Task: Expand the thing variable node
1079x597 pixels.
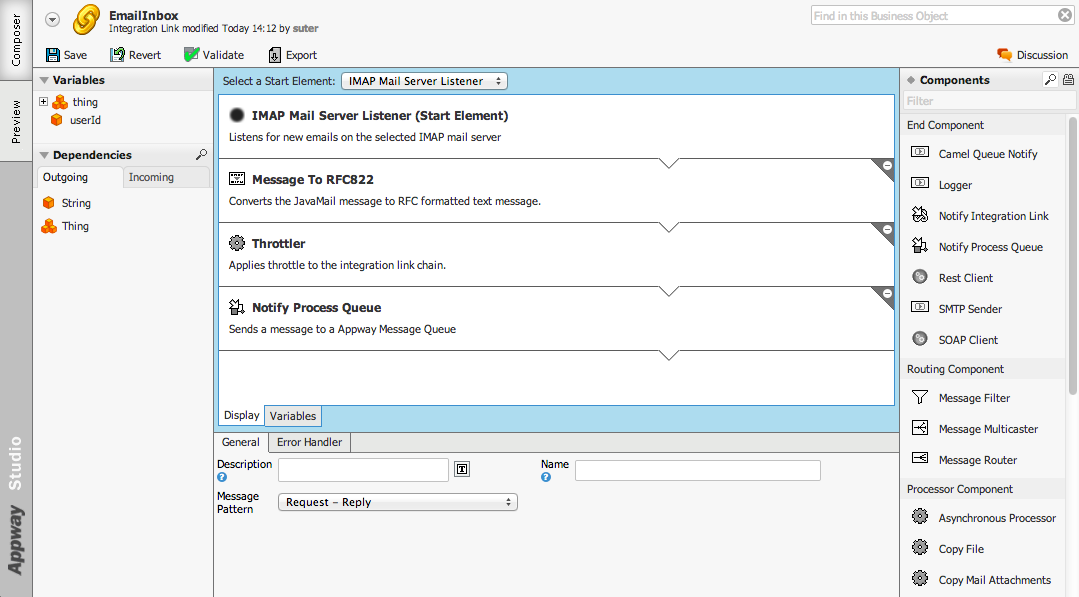Action: point(43,102)
